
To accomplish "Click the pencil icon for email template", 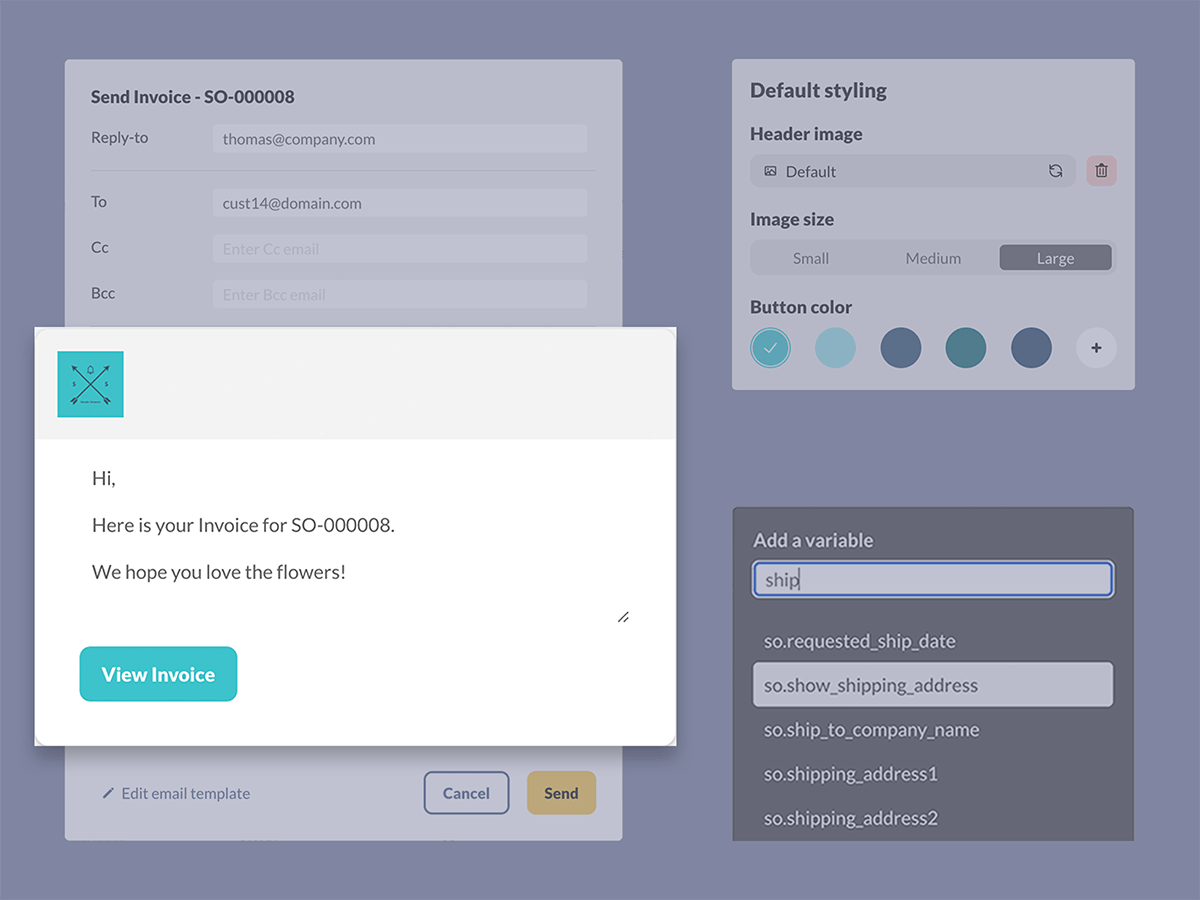I will tap(108, 793).
